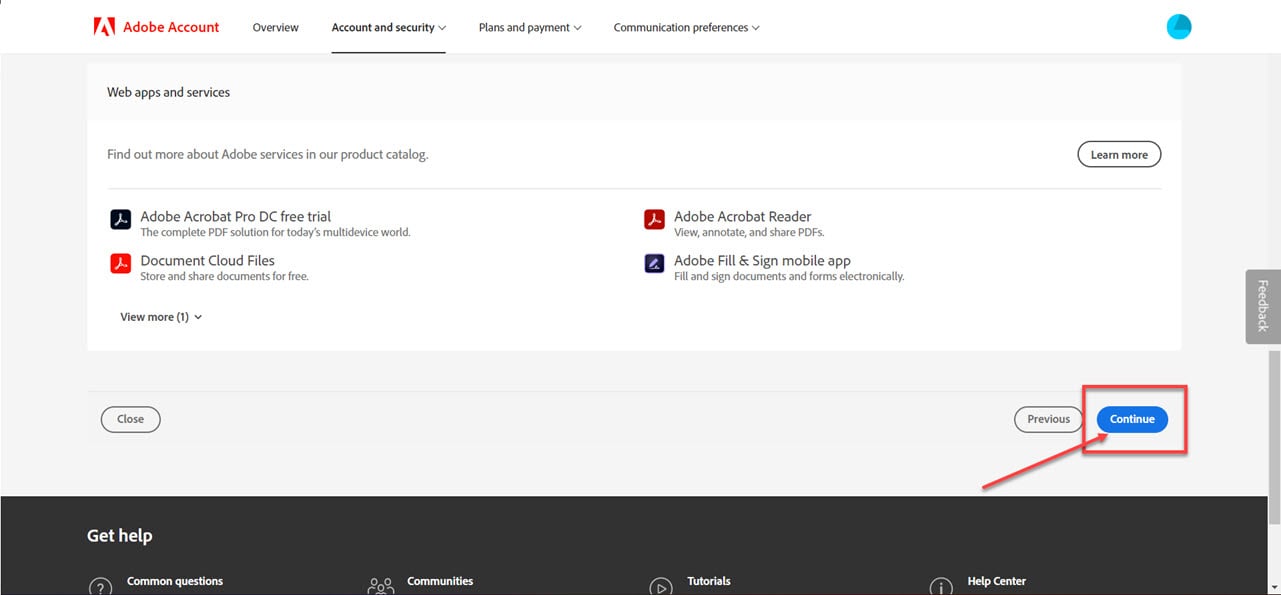Open the Overview tab

tap(275, 27)
